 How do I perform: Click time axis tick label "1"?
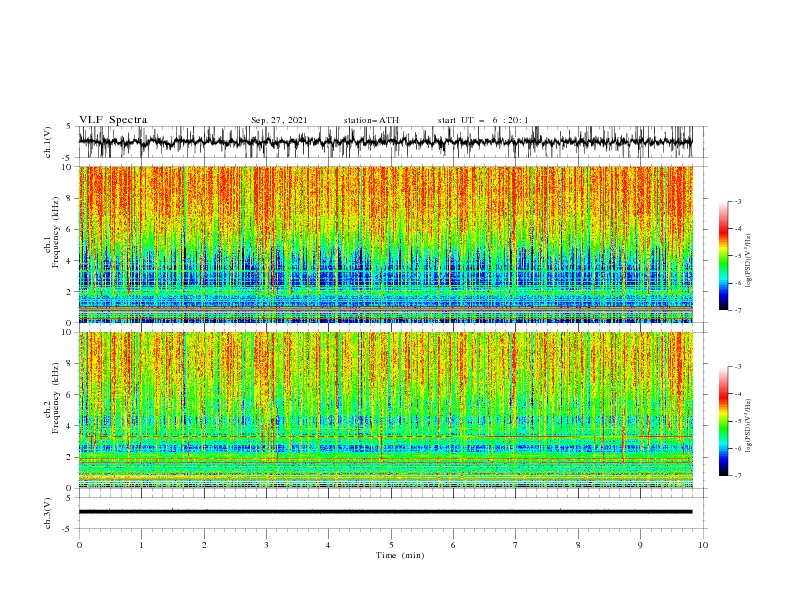[x=141, y=545]
